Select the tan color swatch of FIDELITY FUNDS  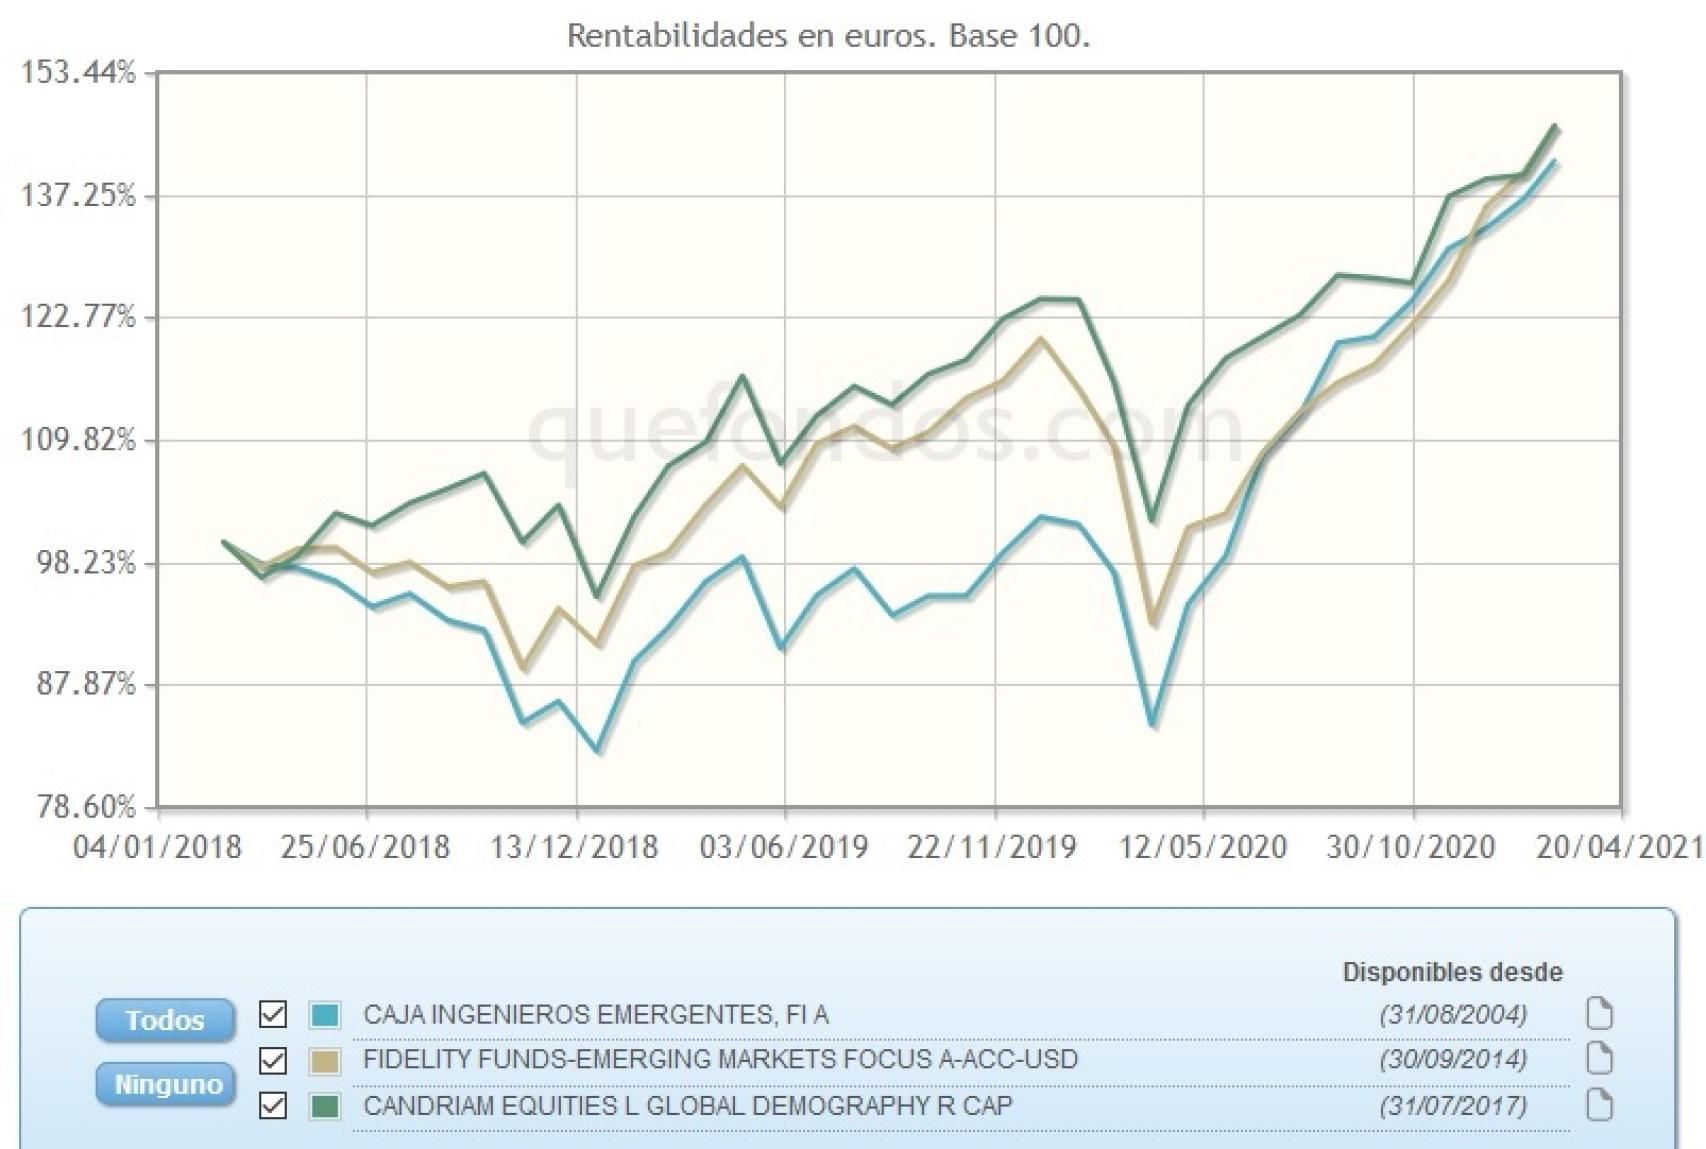tap(324, 1058)
